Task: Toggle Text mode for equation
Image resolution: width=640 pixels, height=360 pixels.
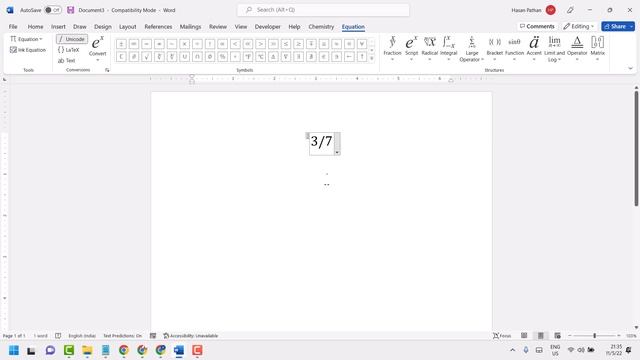Action: pyautogui.click(x=67, y=60)
